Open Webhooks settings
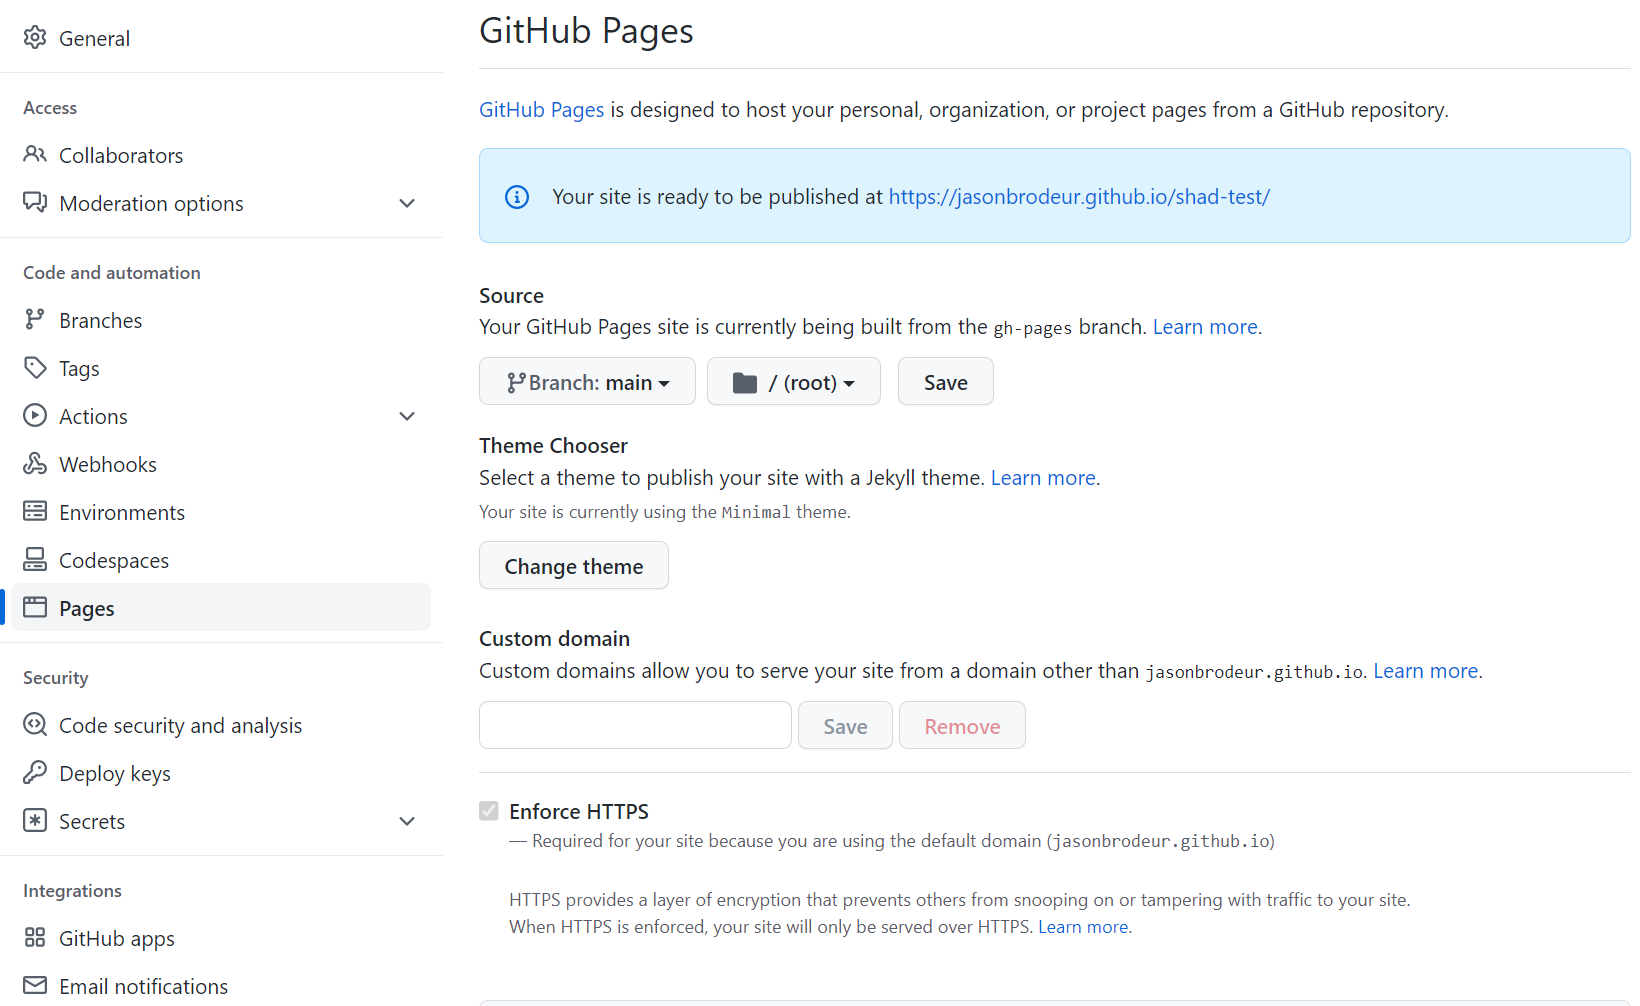Image resolution: width=1640 pixels, height=1006 pixels. tap(221, 464)
